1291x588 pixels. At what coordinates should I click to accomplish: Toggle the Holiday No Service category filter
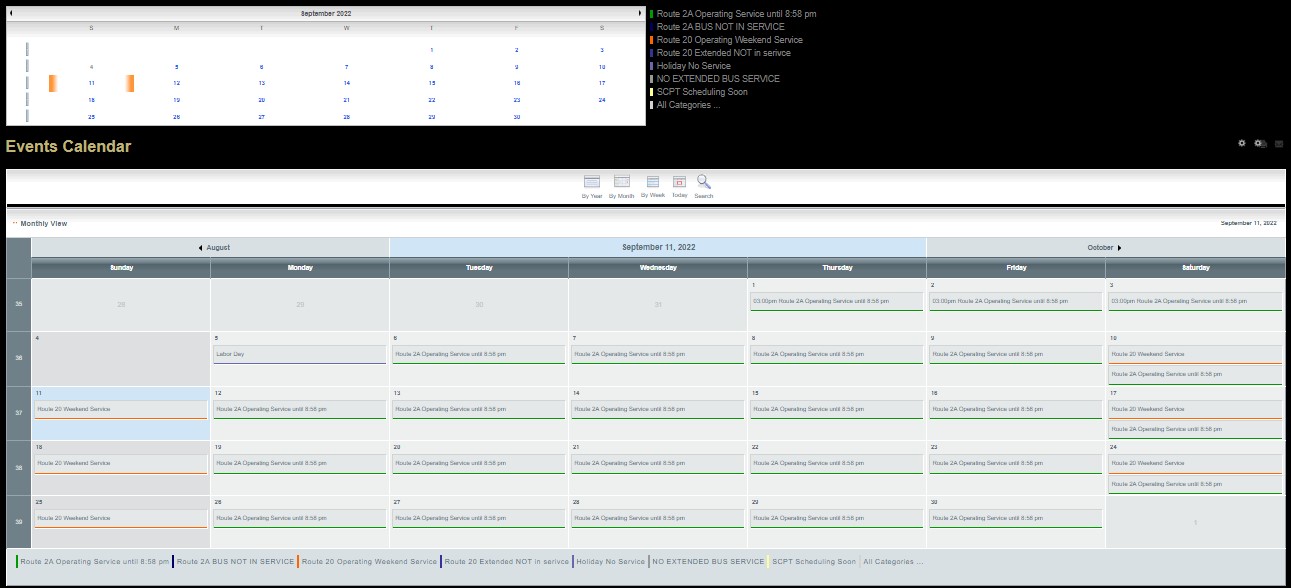(x=610, y=562)
